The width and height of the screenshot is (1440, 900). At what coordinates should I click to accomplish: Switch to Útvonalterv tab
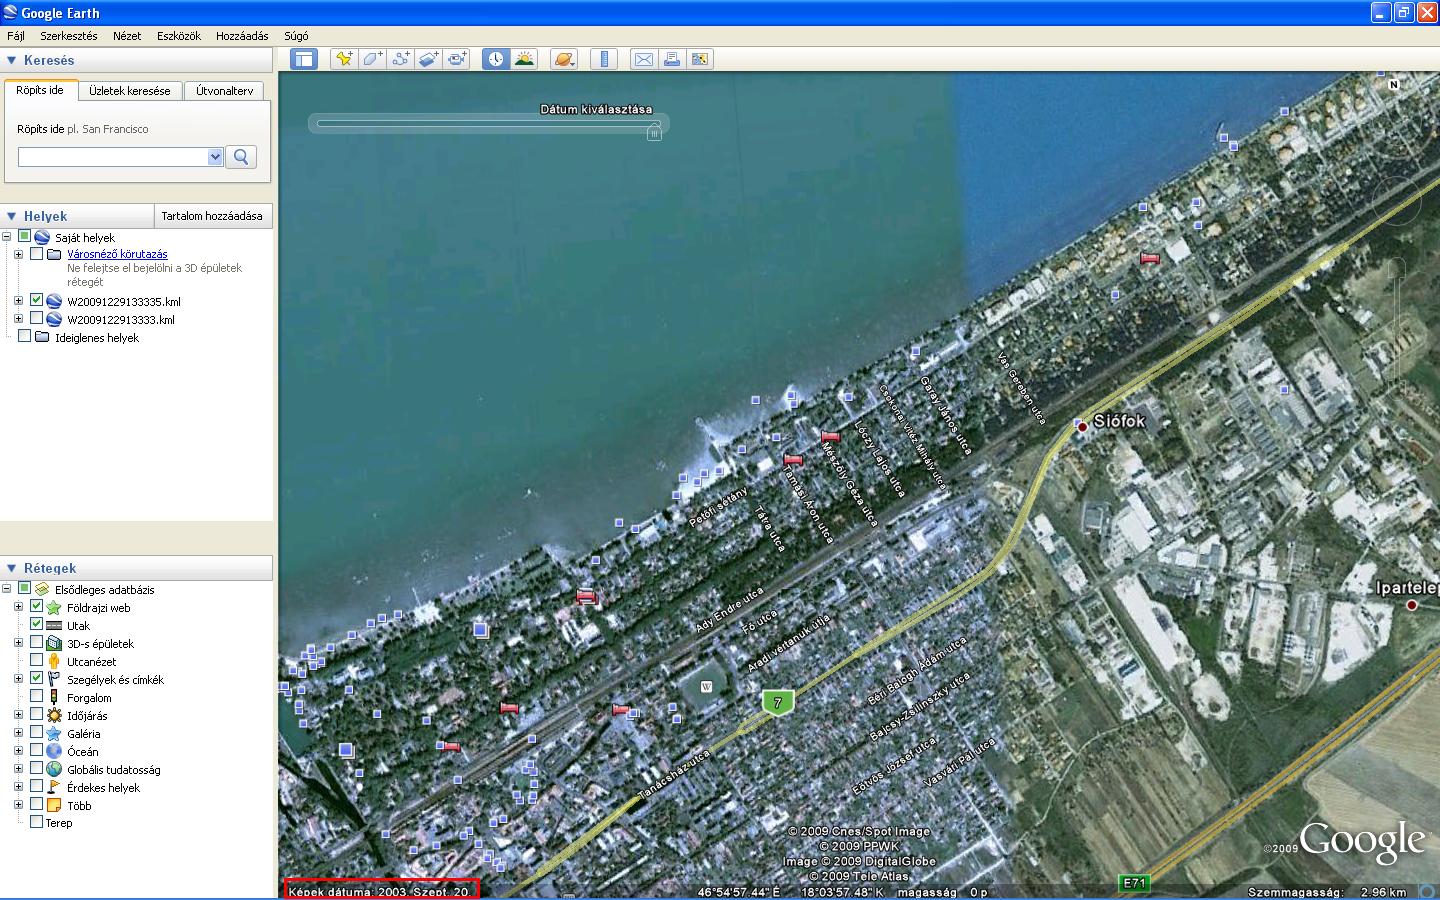(x=225, y=91)
